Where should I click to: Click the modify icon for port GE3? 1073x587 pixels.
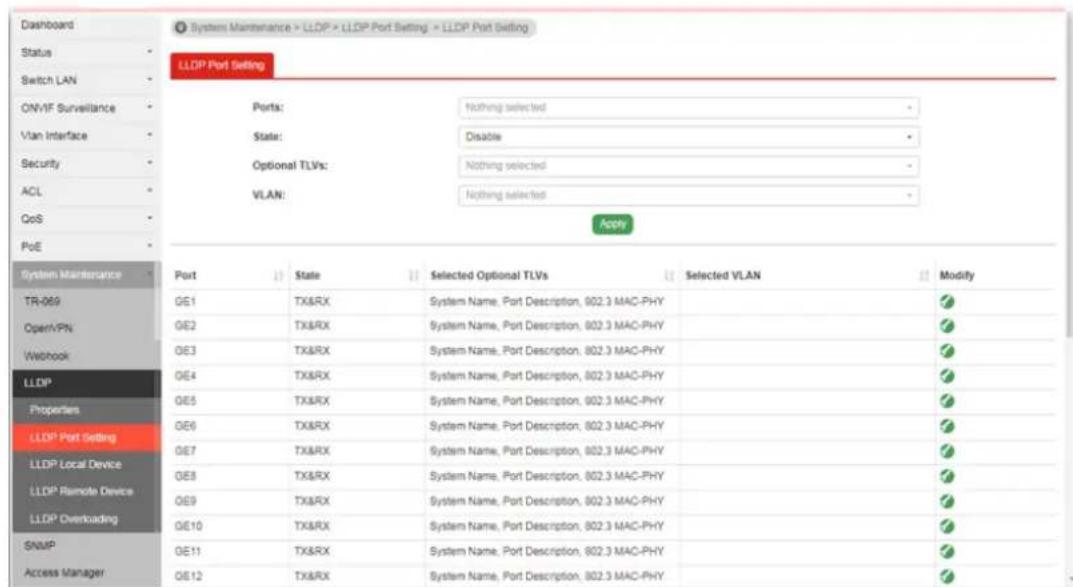pos(947,351)
